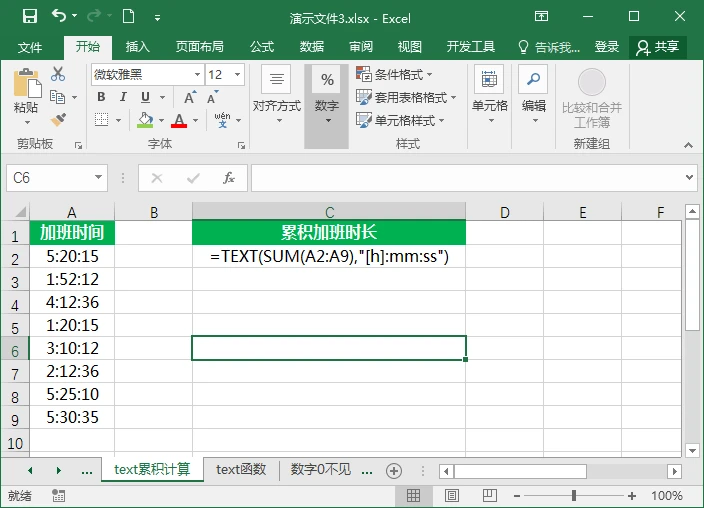704x508 pixels.
Task: Switch to the 数字0不见 sheet tab
Action: click(x=320, y=469)
